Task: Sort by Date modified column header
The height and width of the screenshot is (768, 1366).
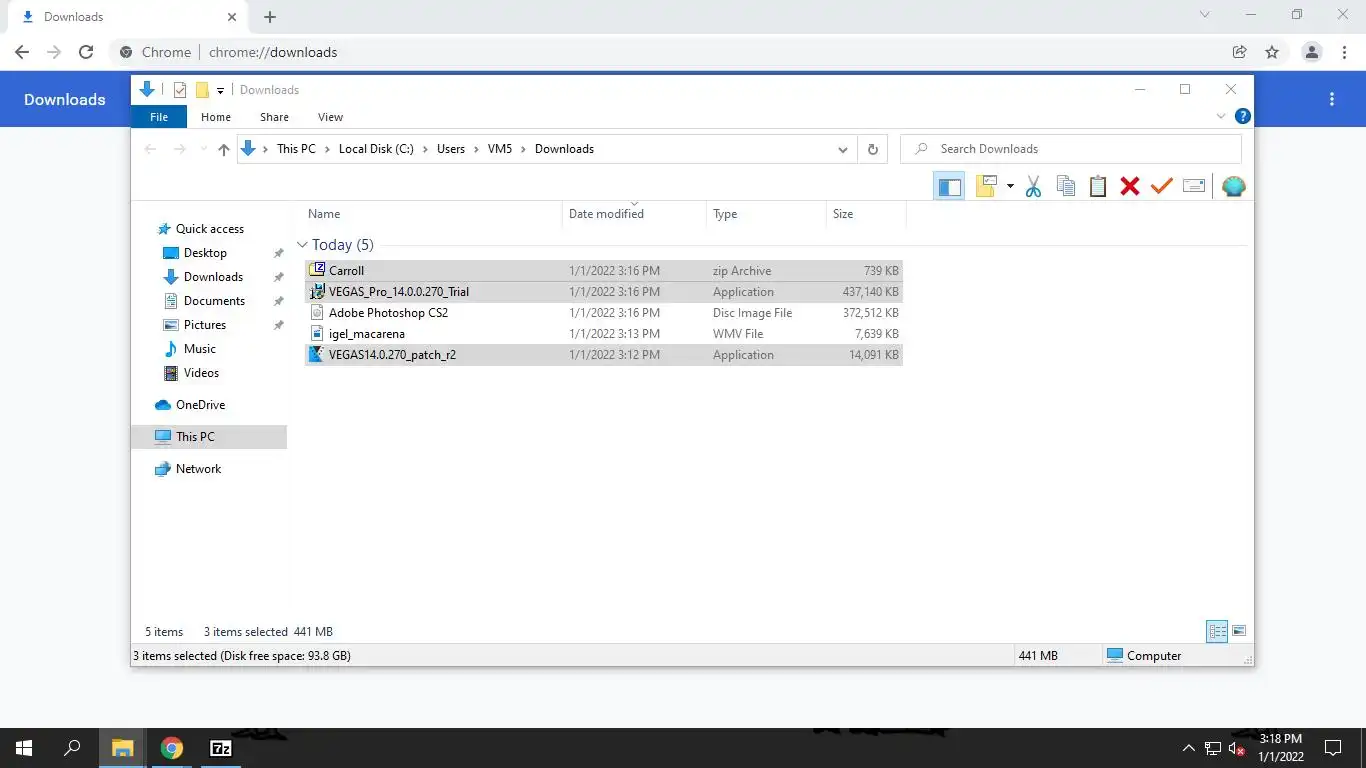Action: 606,214
